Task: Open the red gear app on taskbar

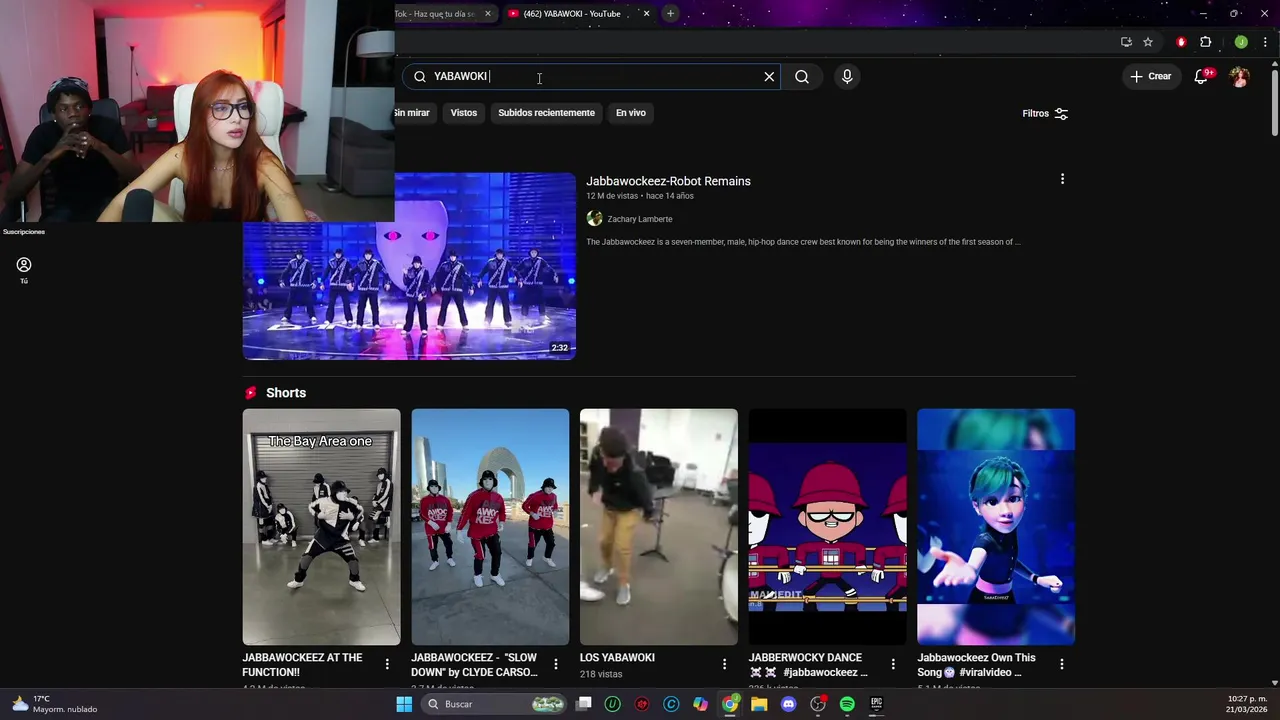Action: pos(642,704)
